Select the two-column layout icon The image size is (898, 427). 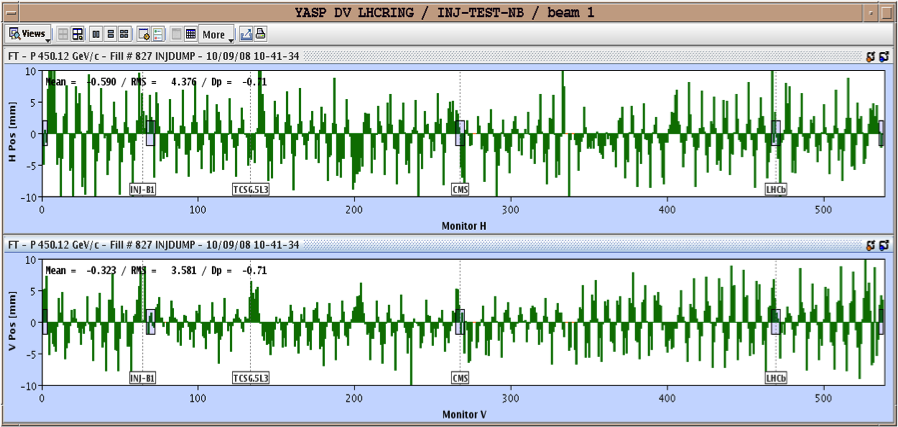click(96, 34)
